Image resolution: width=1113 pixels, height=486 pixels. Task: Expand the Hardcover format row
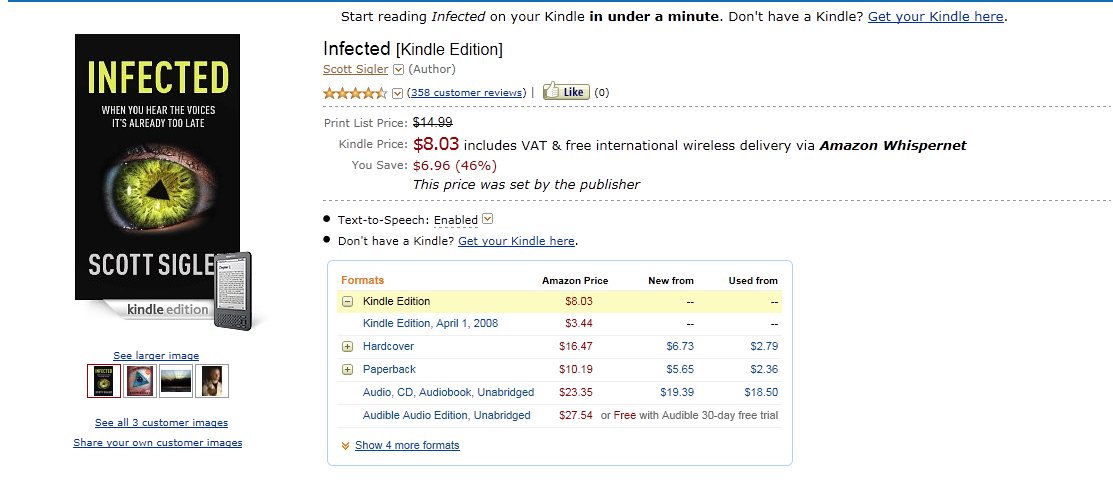(x=347, y=347)
